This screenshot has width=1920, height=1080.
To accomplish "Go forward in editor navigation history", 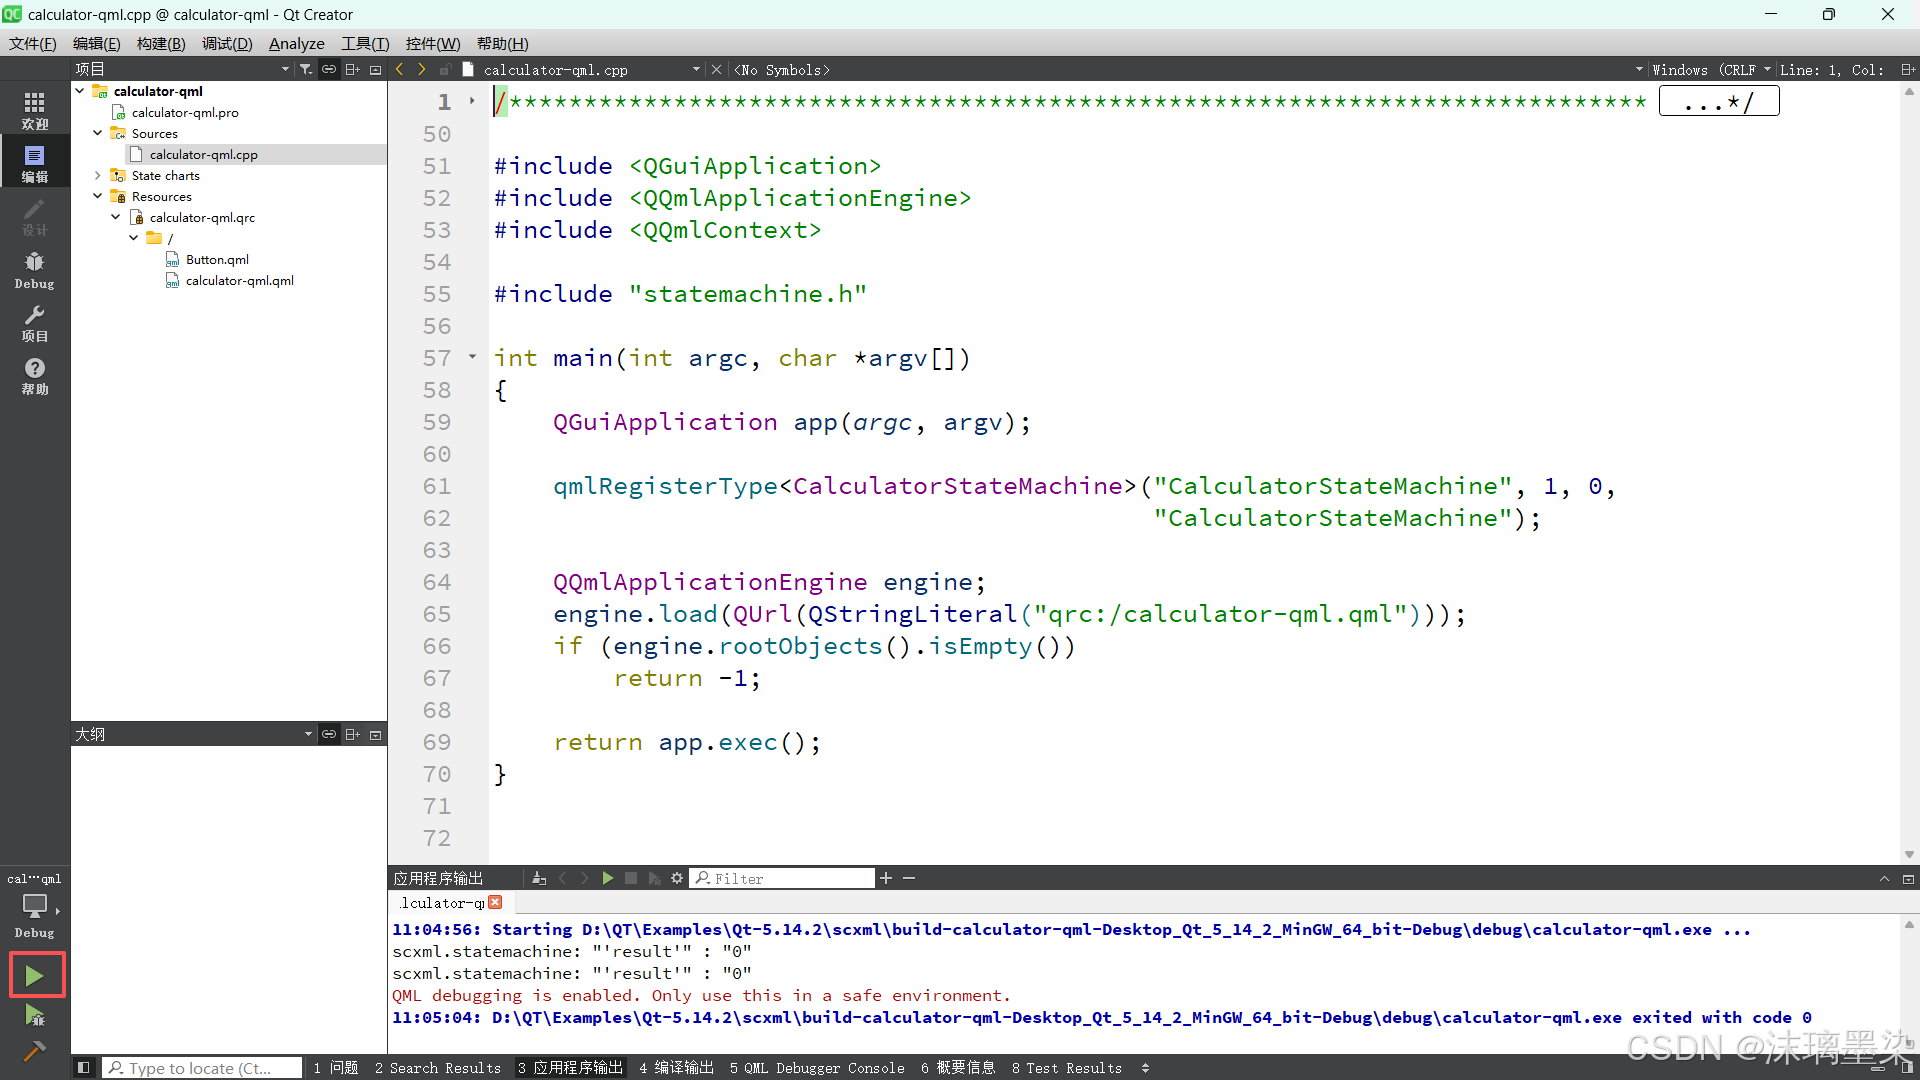I will coord(422,69).
